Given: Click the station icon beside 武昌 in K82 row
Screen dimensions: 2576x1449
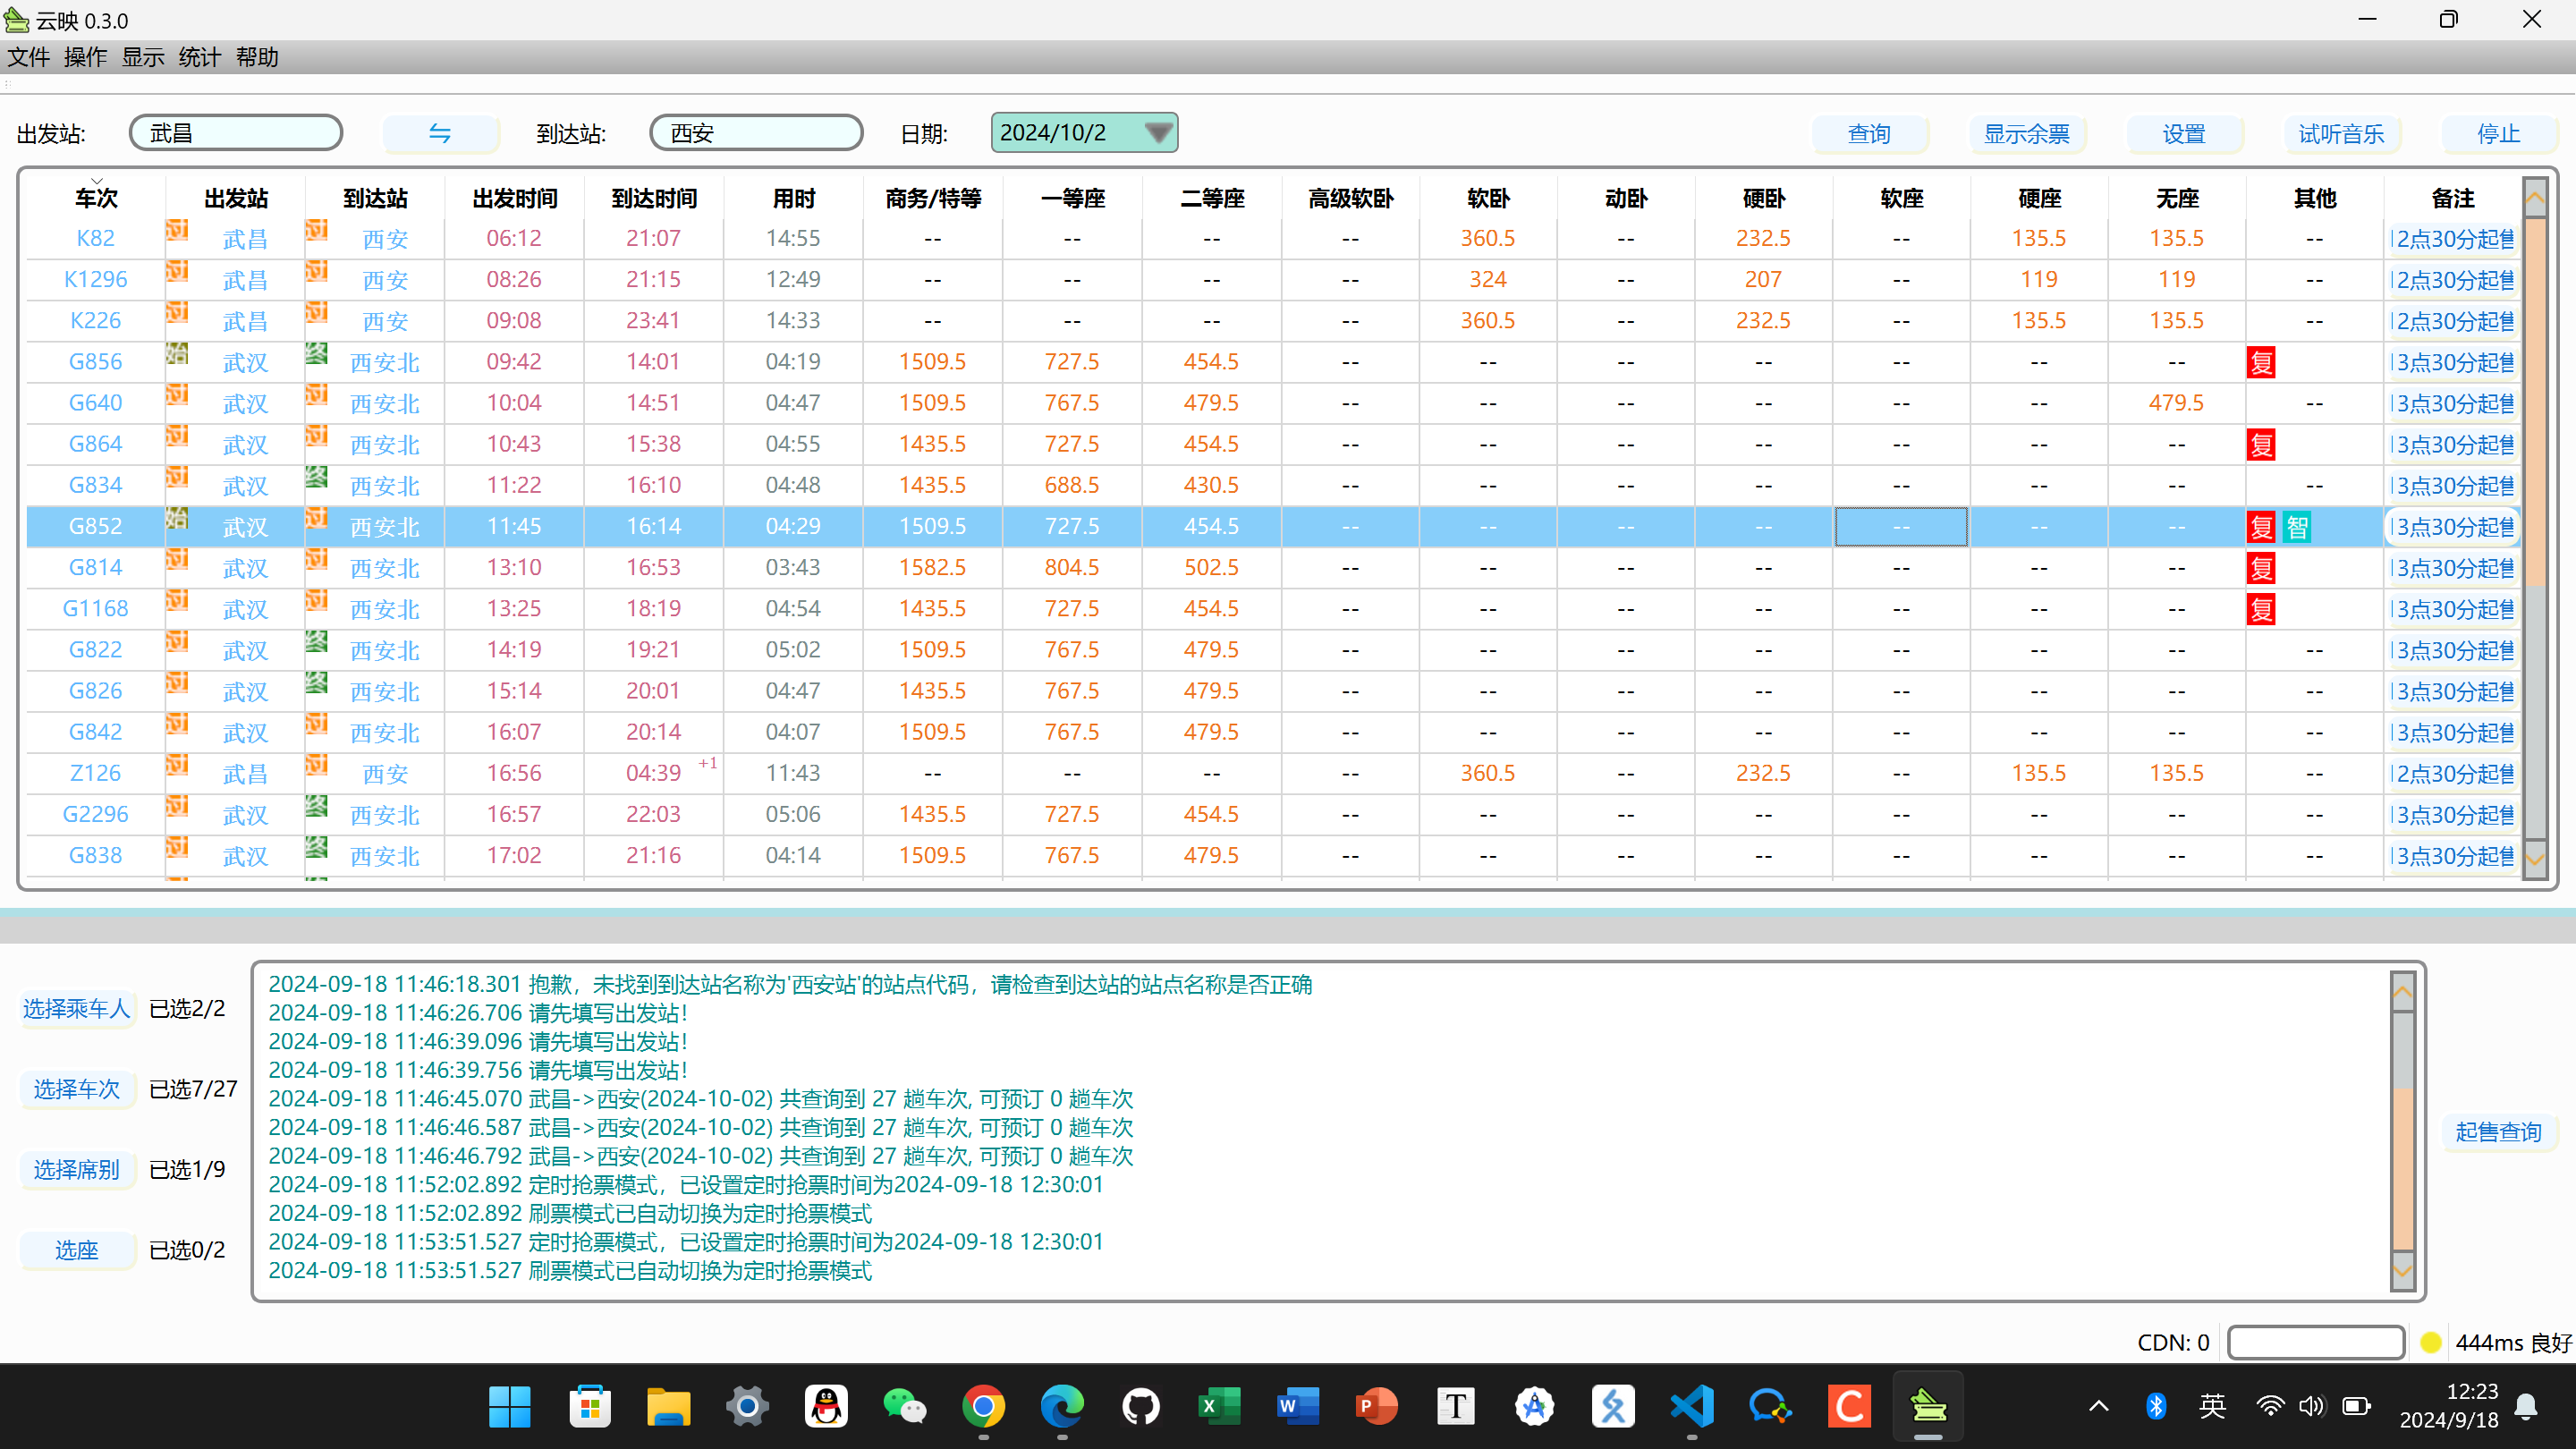Looking at the screenshot, I should [177, 231].
